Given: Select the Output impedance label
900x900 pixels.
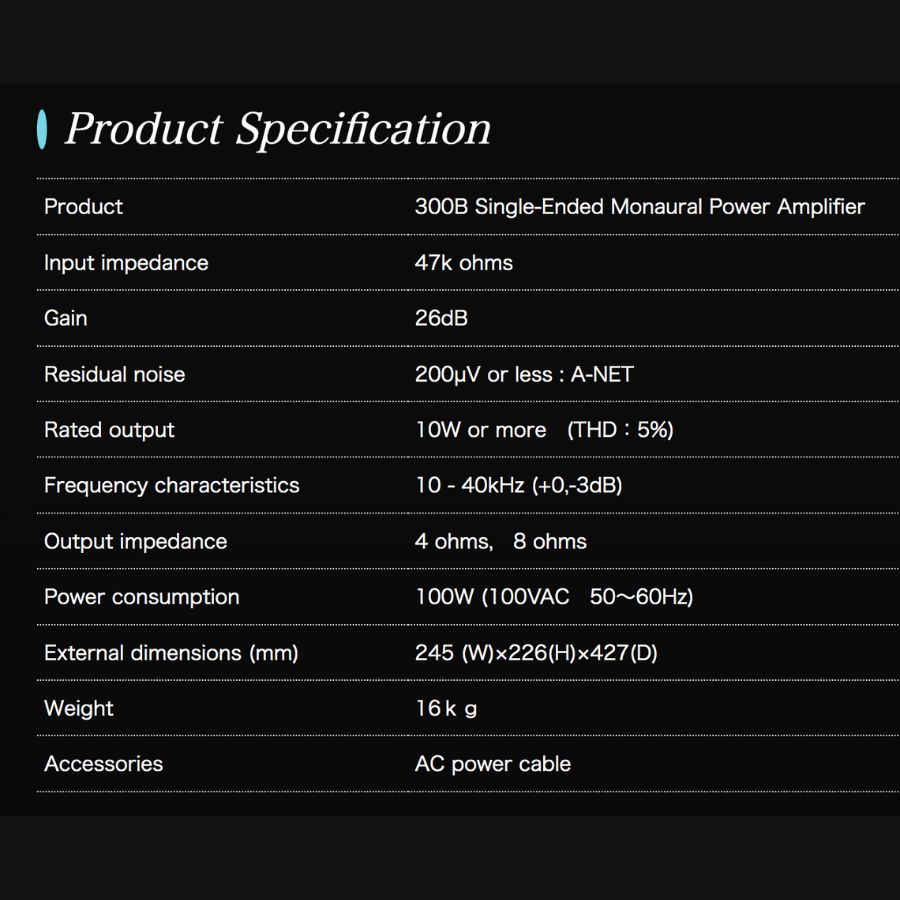Looking at the screenshot, I should [135, 541].
